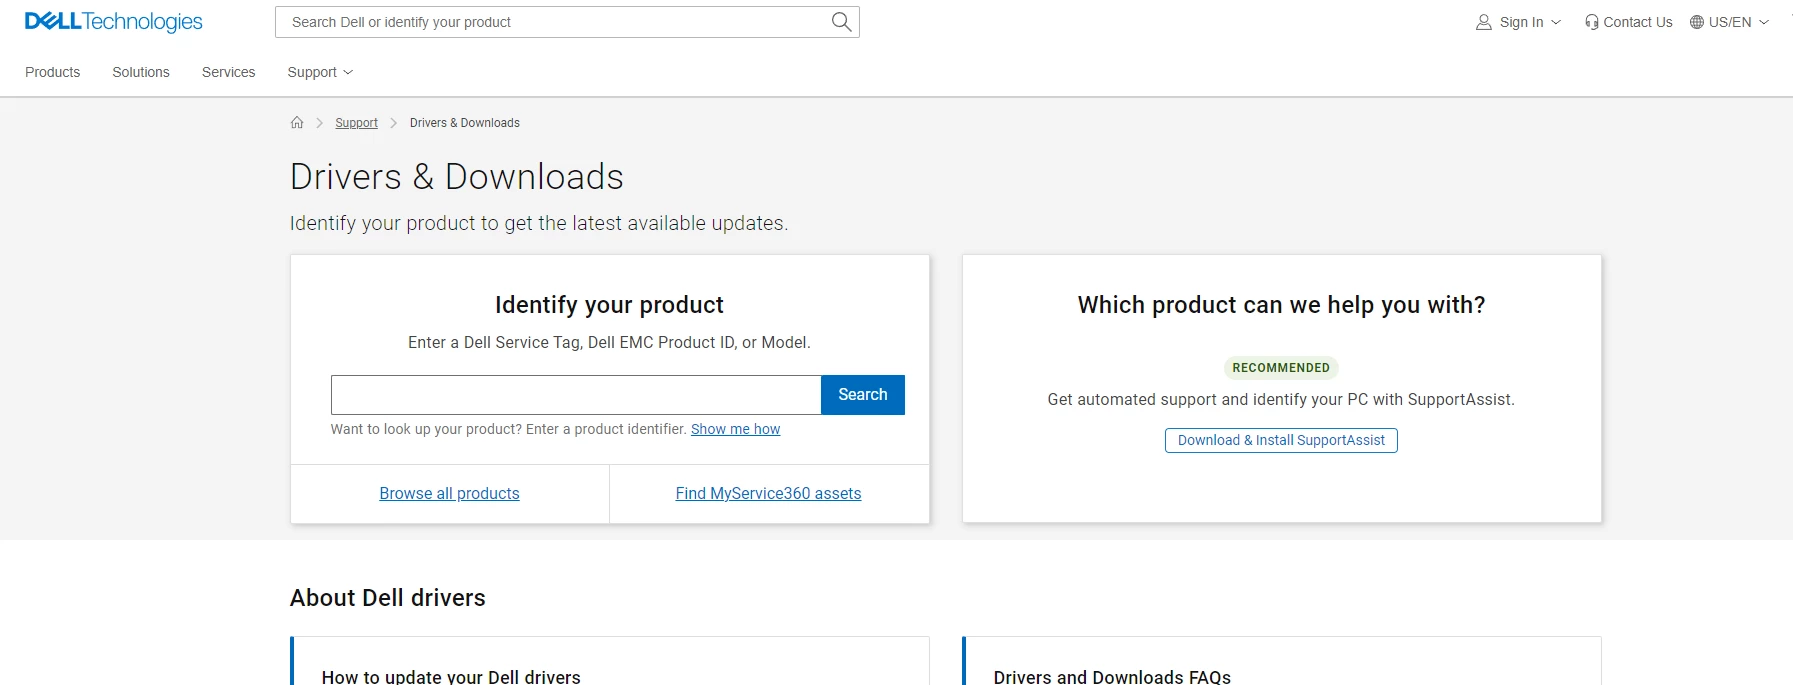1793x685 pixels.
Task: Click Which product can we help you with heading
Action: (x=1281, y=305)
